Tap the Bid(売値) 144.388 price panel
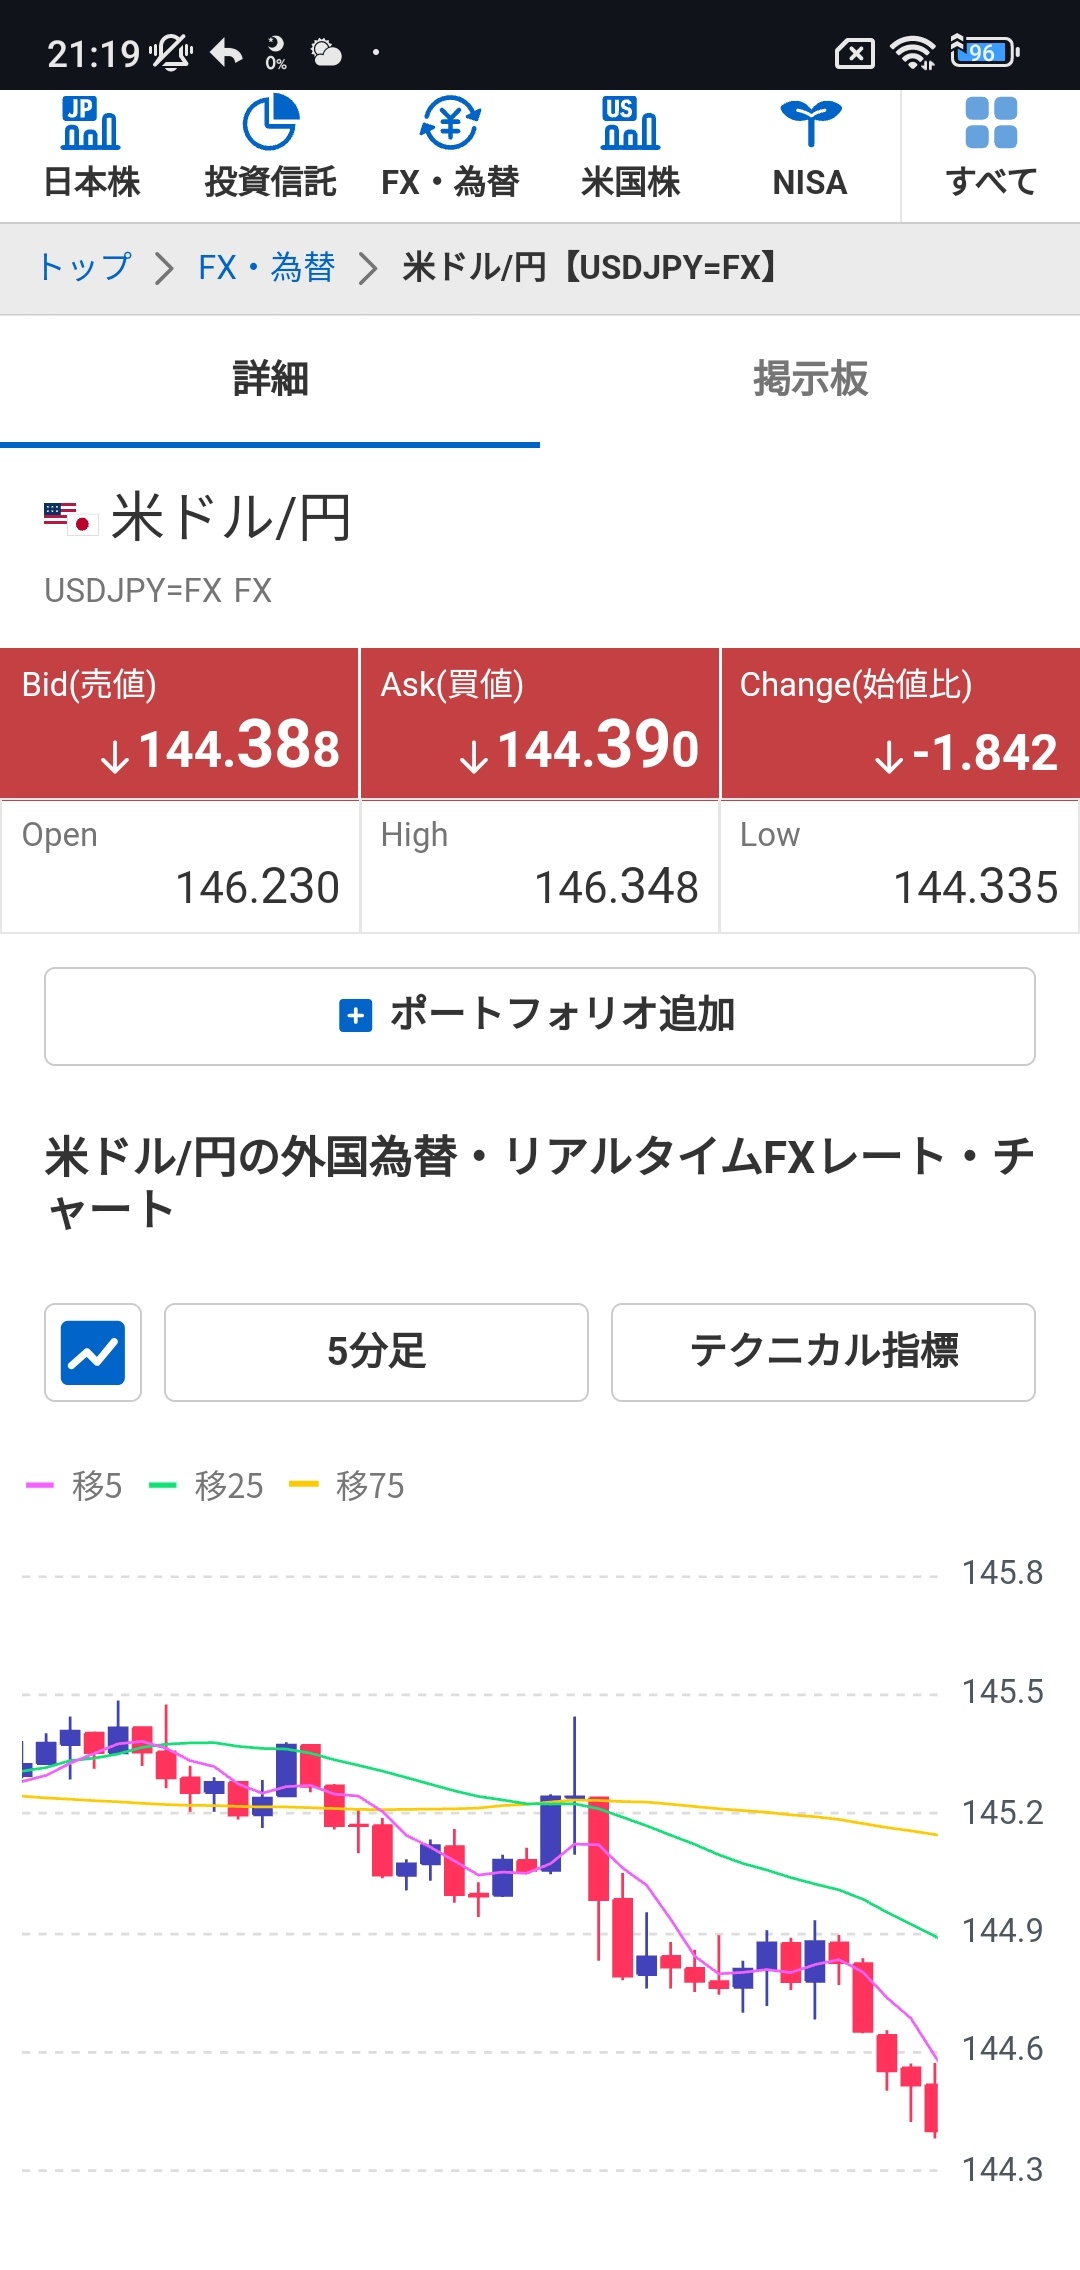The width and height of the screenshot is (1080, 2270). point(180,723)
